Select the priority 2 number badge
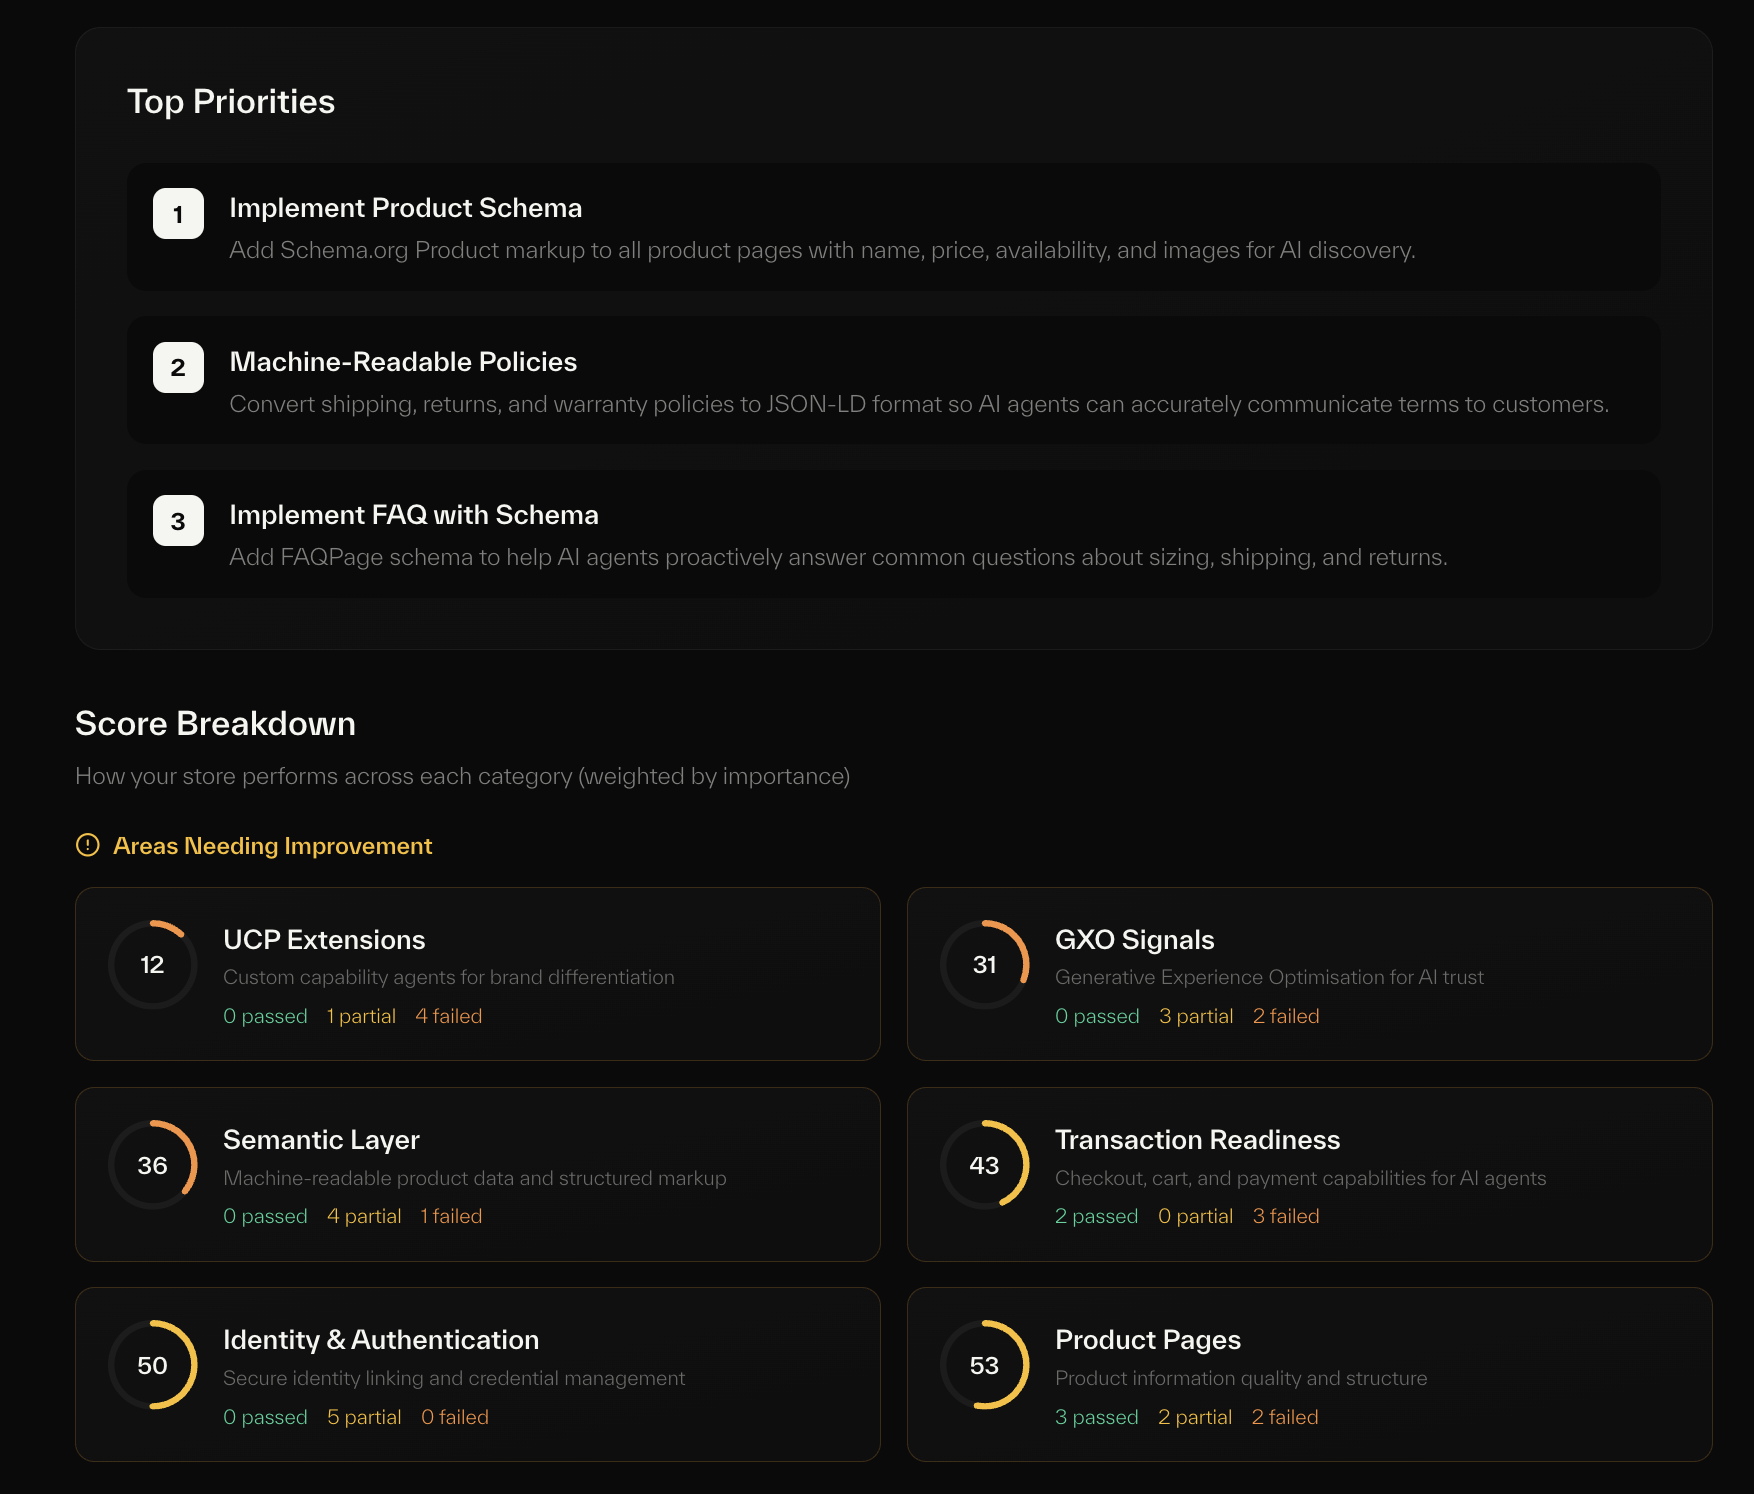1754x1494 pixels. pyautogui.click(x=177, y=367)
